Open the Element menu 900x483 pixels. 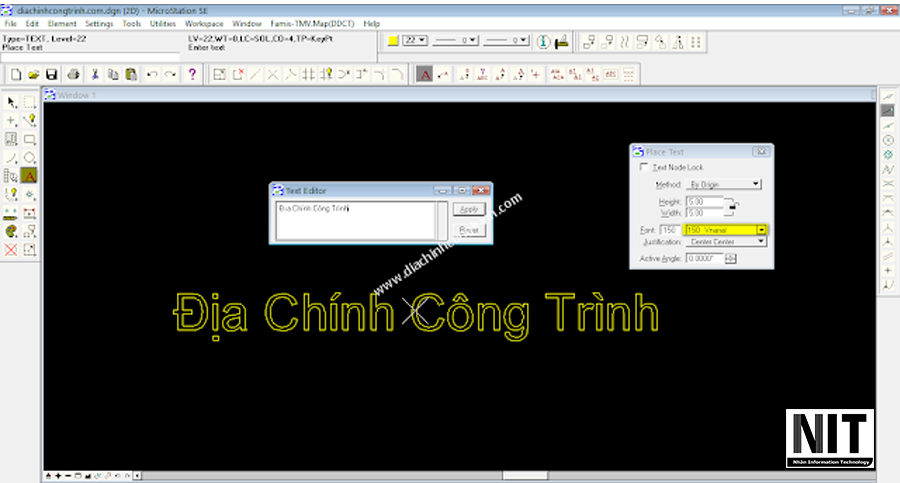coord(62,24)
